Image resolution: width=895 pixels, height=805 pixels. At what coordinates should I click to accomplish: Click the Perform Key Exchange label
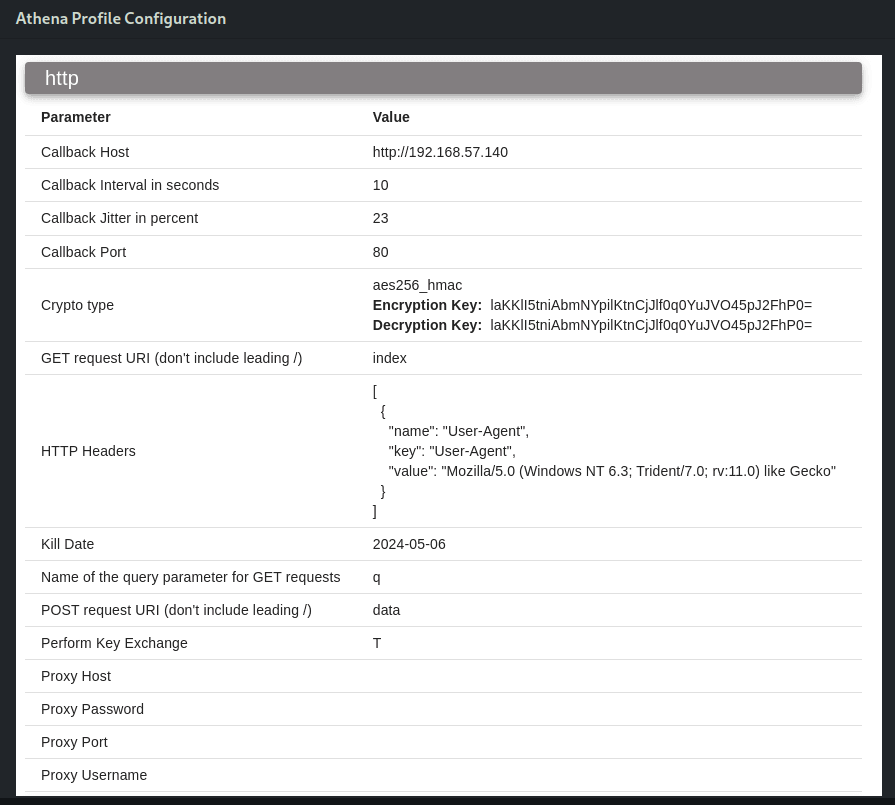click(x=114, y=643)
